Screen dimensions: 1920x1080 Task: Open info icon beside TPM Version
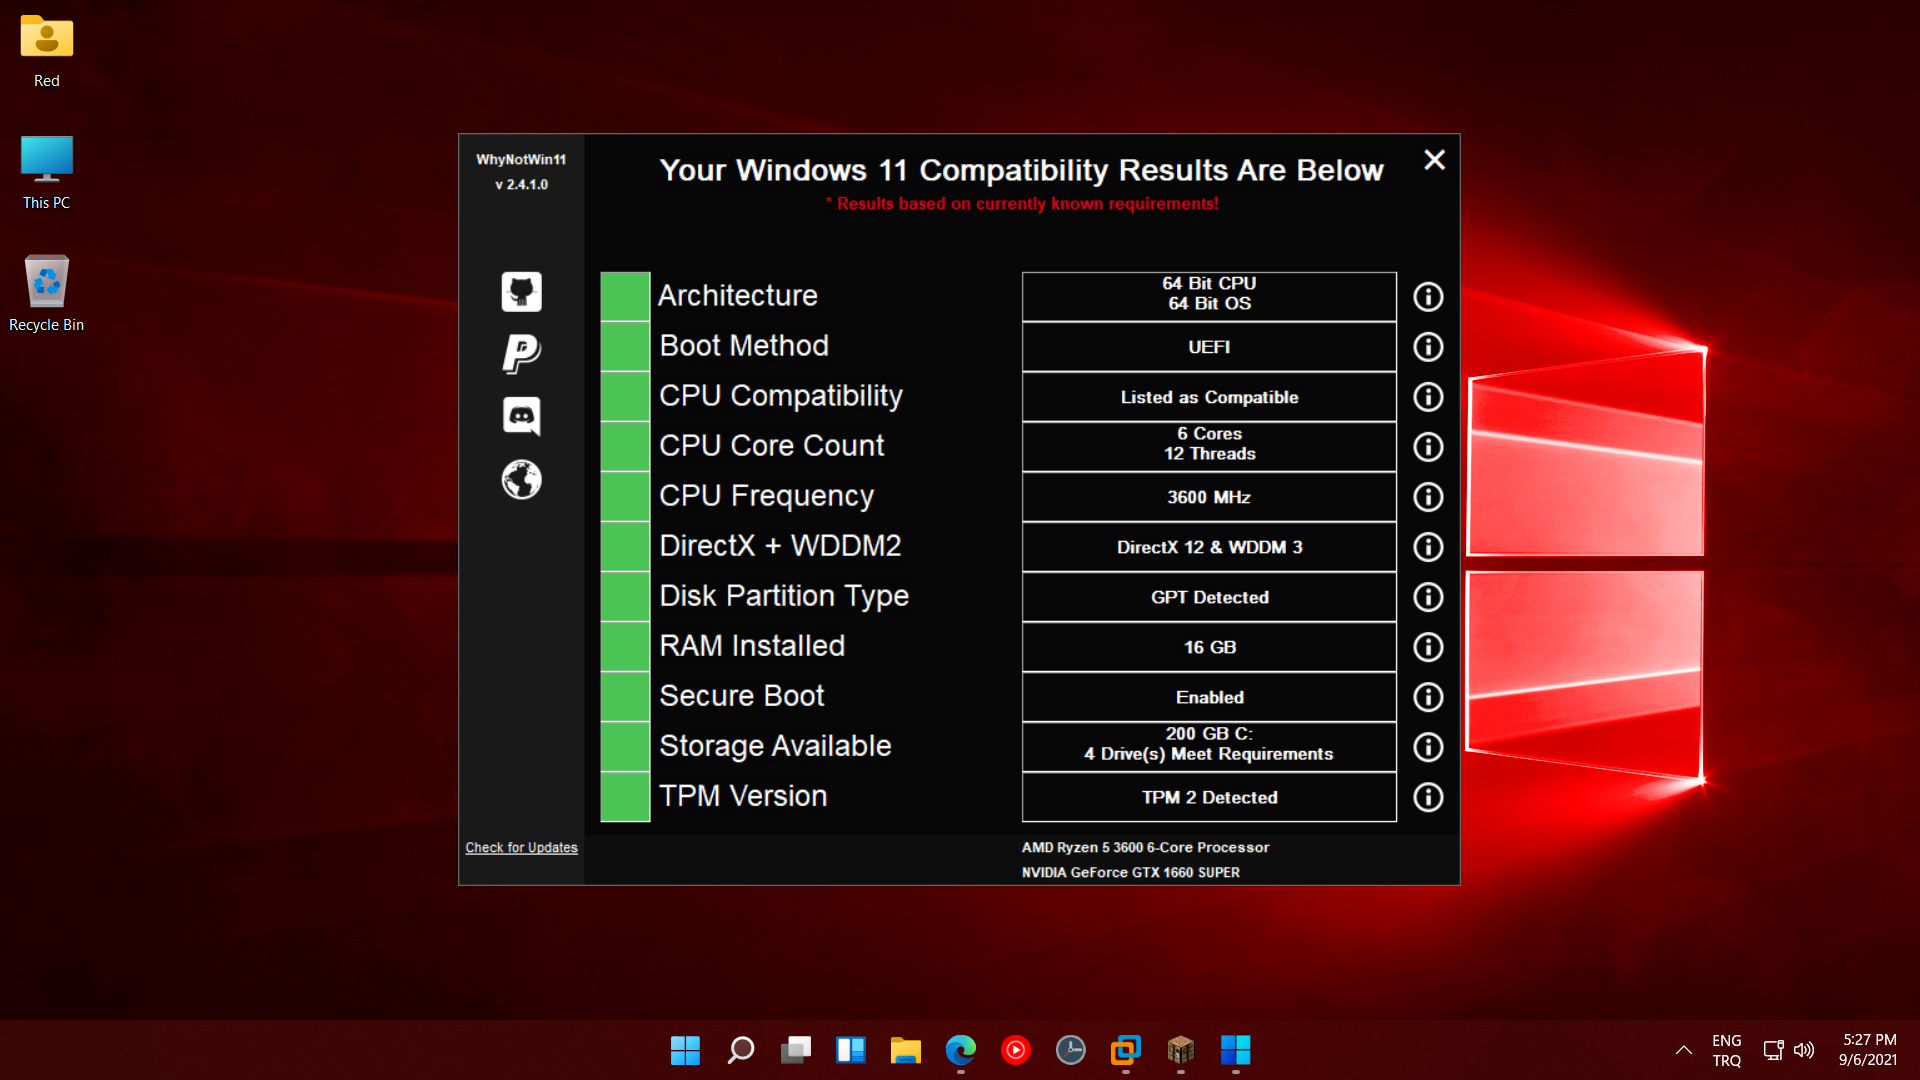[1428, 797]
